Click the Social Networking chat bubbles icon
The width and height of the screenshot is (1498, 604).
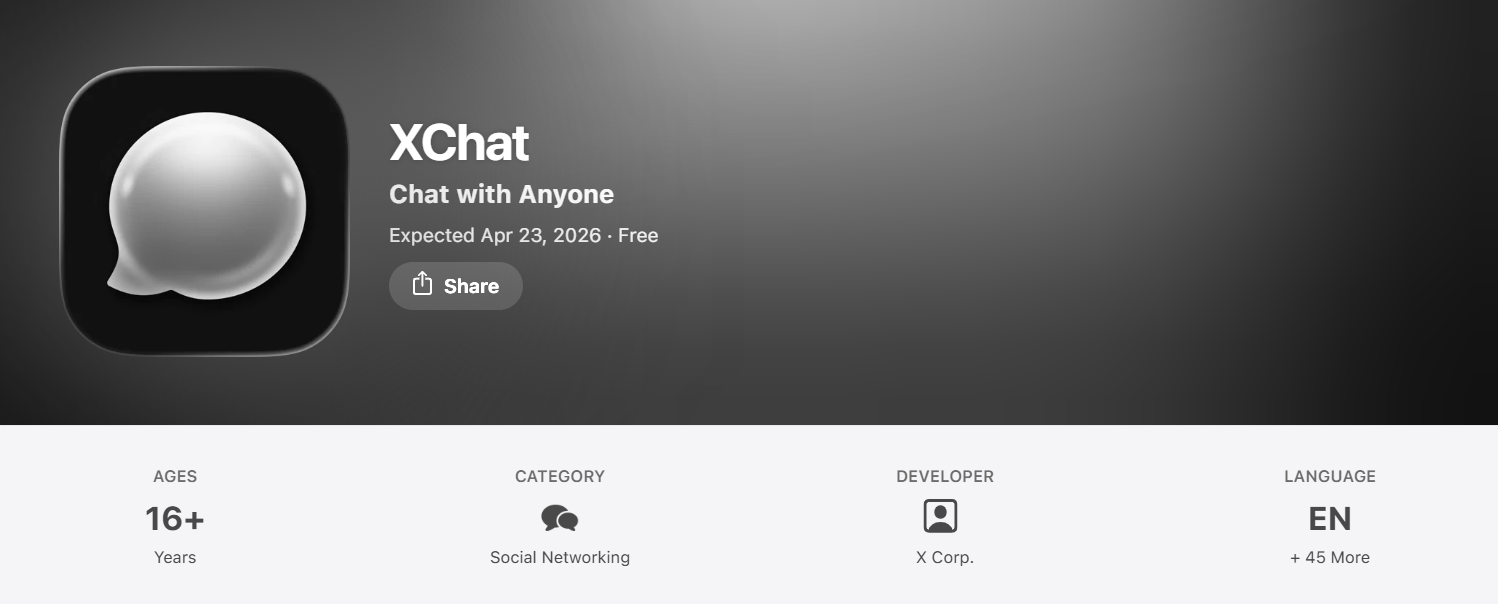[560, 518]
